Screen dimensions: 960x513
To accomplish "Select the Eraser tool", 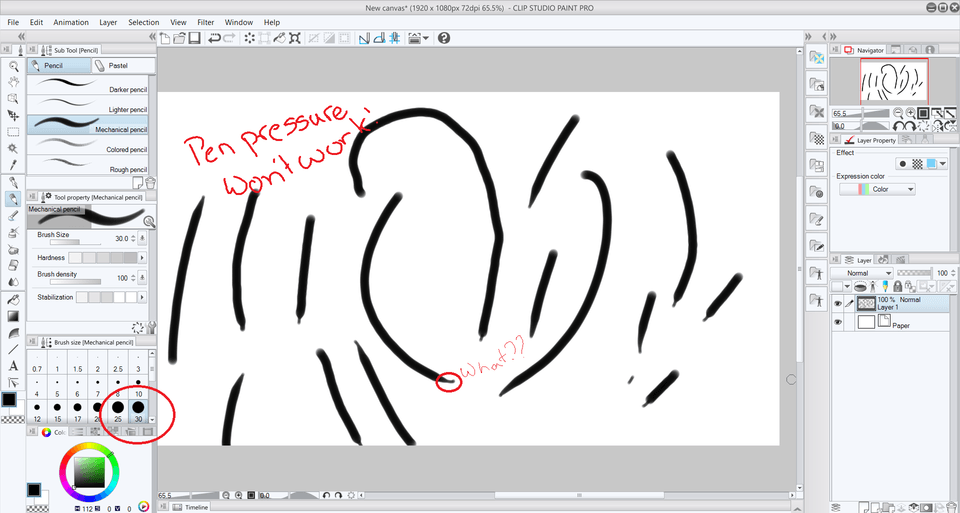I will click(x=13, y=266).
